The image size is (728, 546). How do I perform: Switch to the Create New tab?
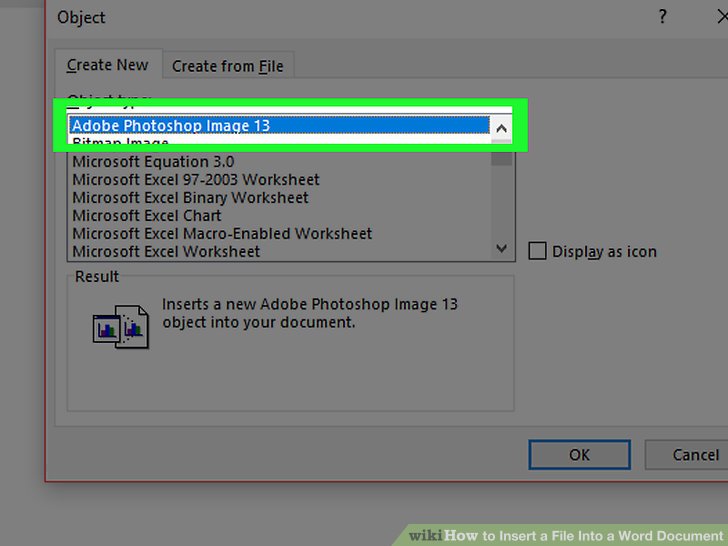click(108, 65)
